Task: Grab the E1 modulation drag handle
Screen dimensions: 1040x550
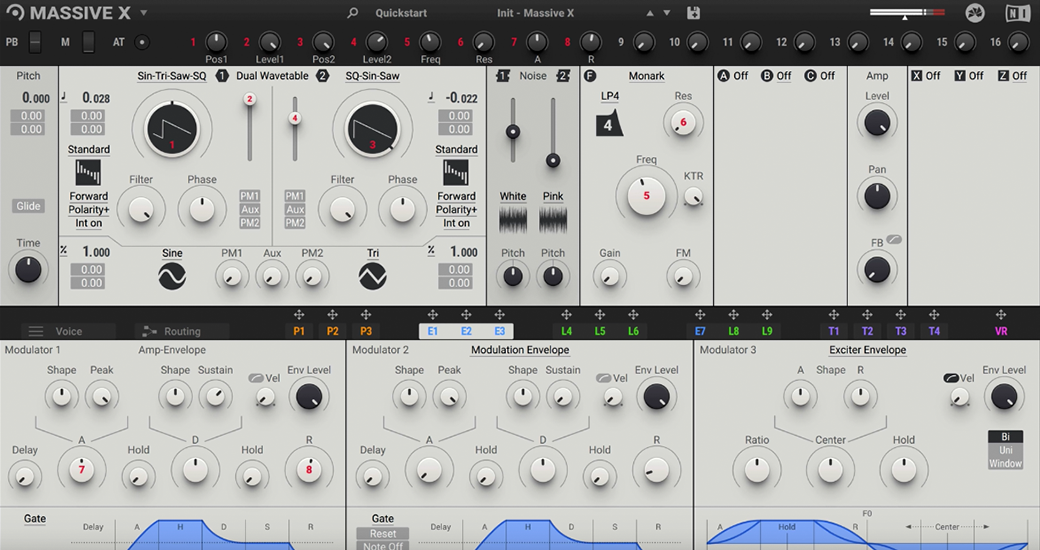Action: (x=432, y=315)
